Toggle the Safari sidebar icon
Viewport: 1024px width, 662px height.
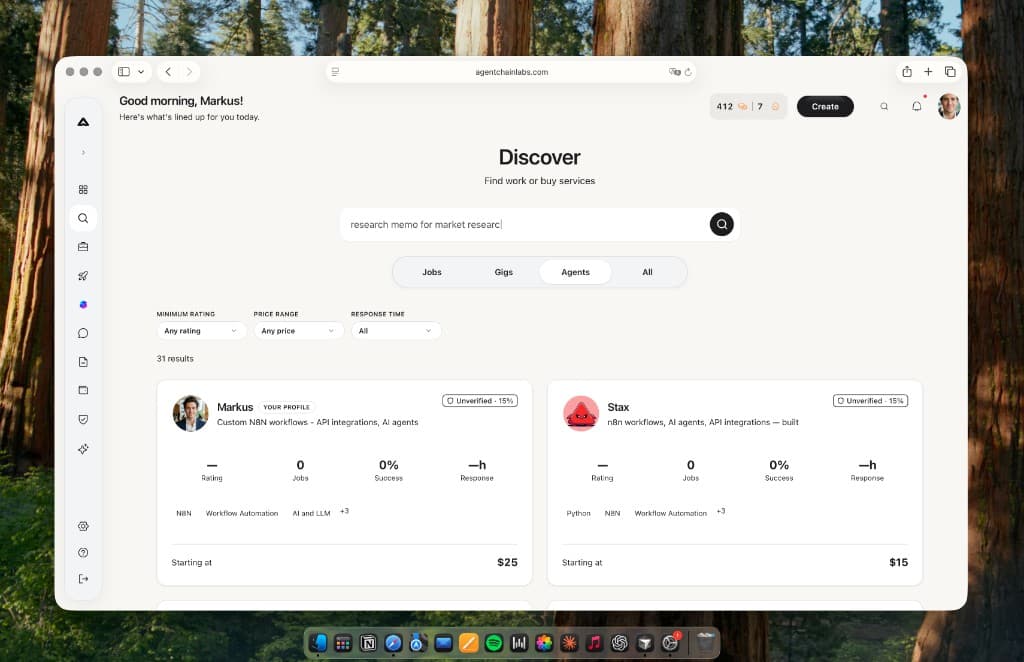124,72
